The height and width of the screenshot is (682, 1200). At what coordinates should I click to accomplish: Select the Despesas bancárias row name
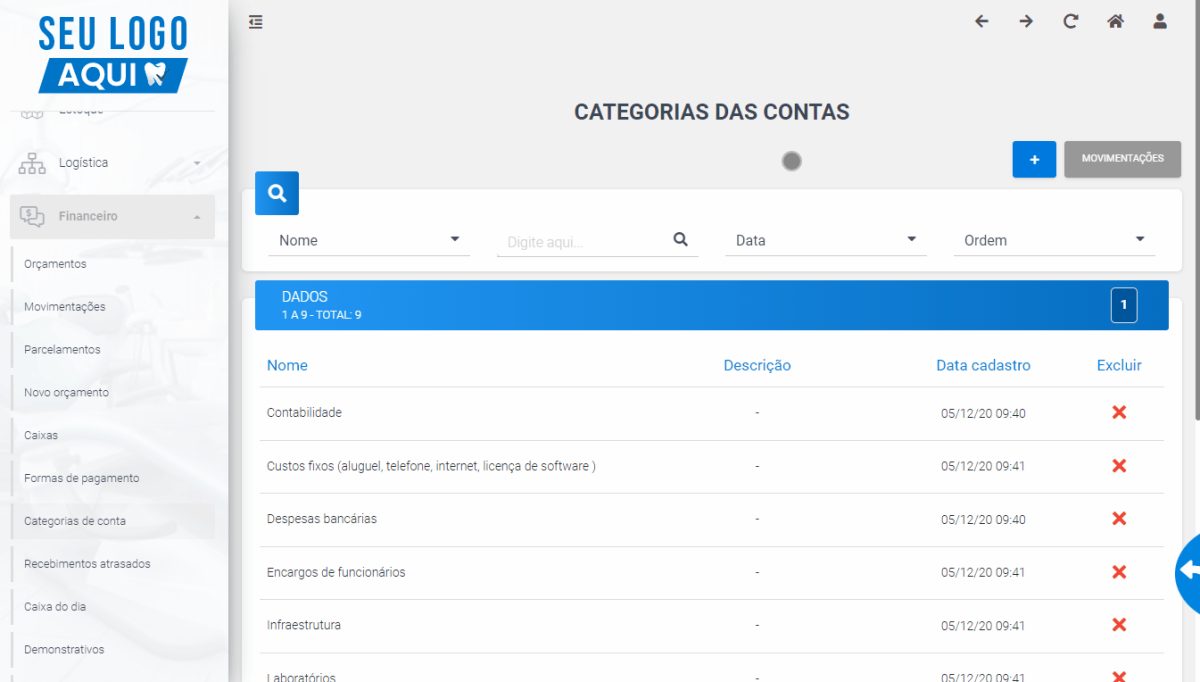322,519
